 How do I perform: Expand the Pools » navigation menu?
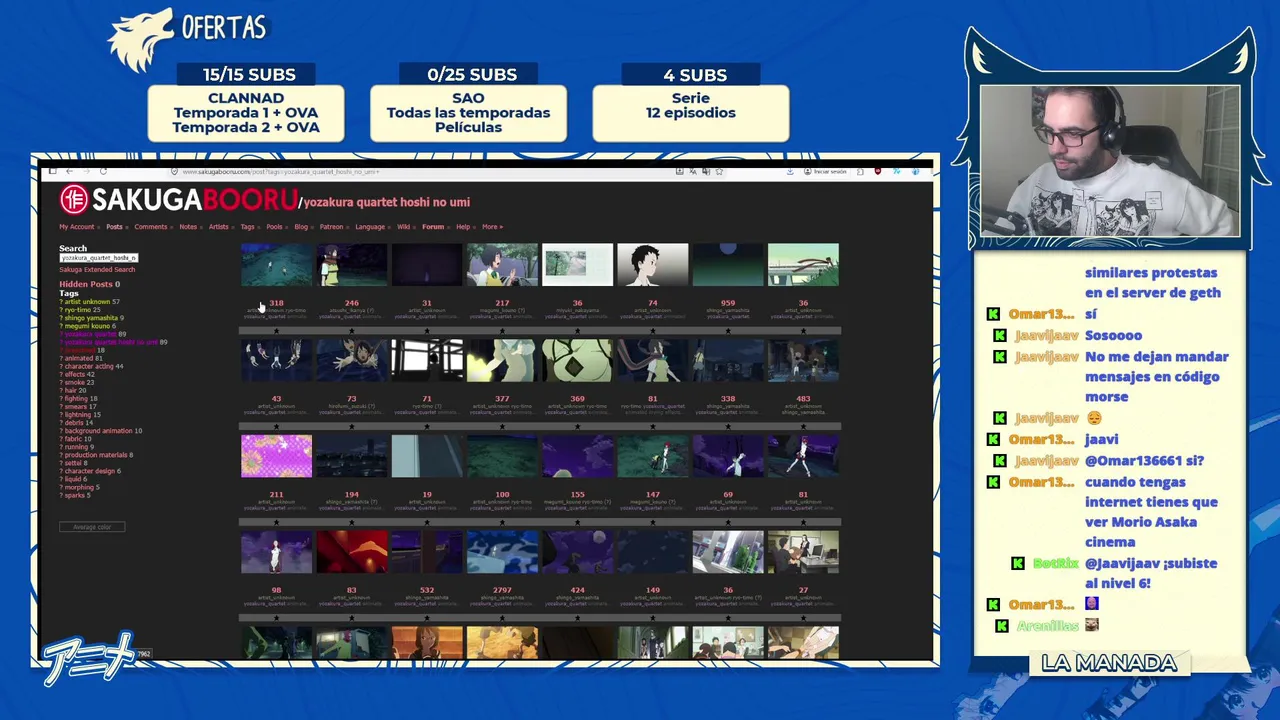[x=276, y=227]
